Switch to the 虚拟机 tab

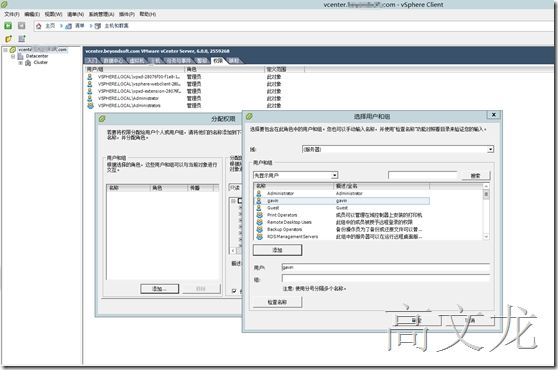pos(137,61)
